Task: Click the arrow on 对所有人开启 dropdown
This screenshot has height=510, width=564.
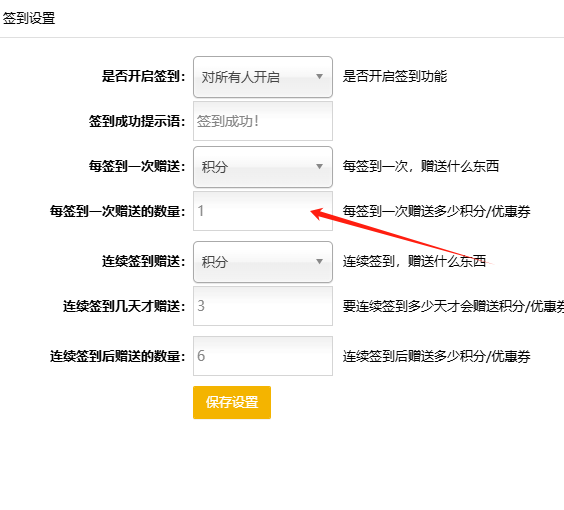Action: [x=319, y=77]
